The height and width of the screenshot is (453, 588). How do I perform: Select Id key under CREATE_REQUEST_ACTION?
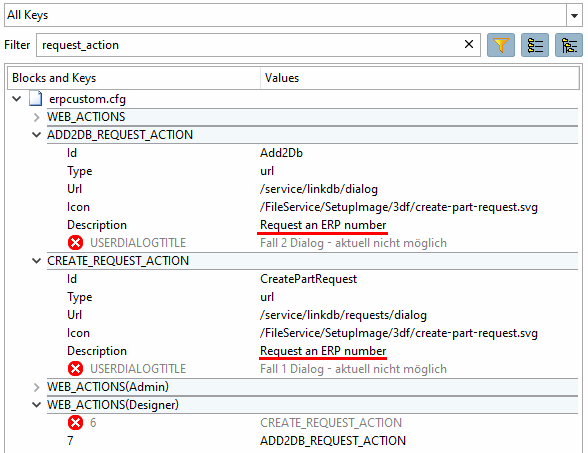(x=72, y=279)
